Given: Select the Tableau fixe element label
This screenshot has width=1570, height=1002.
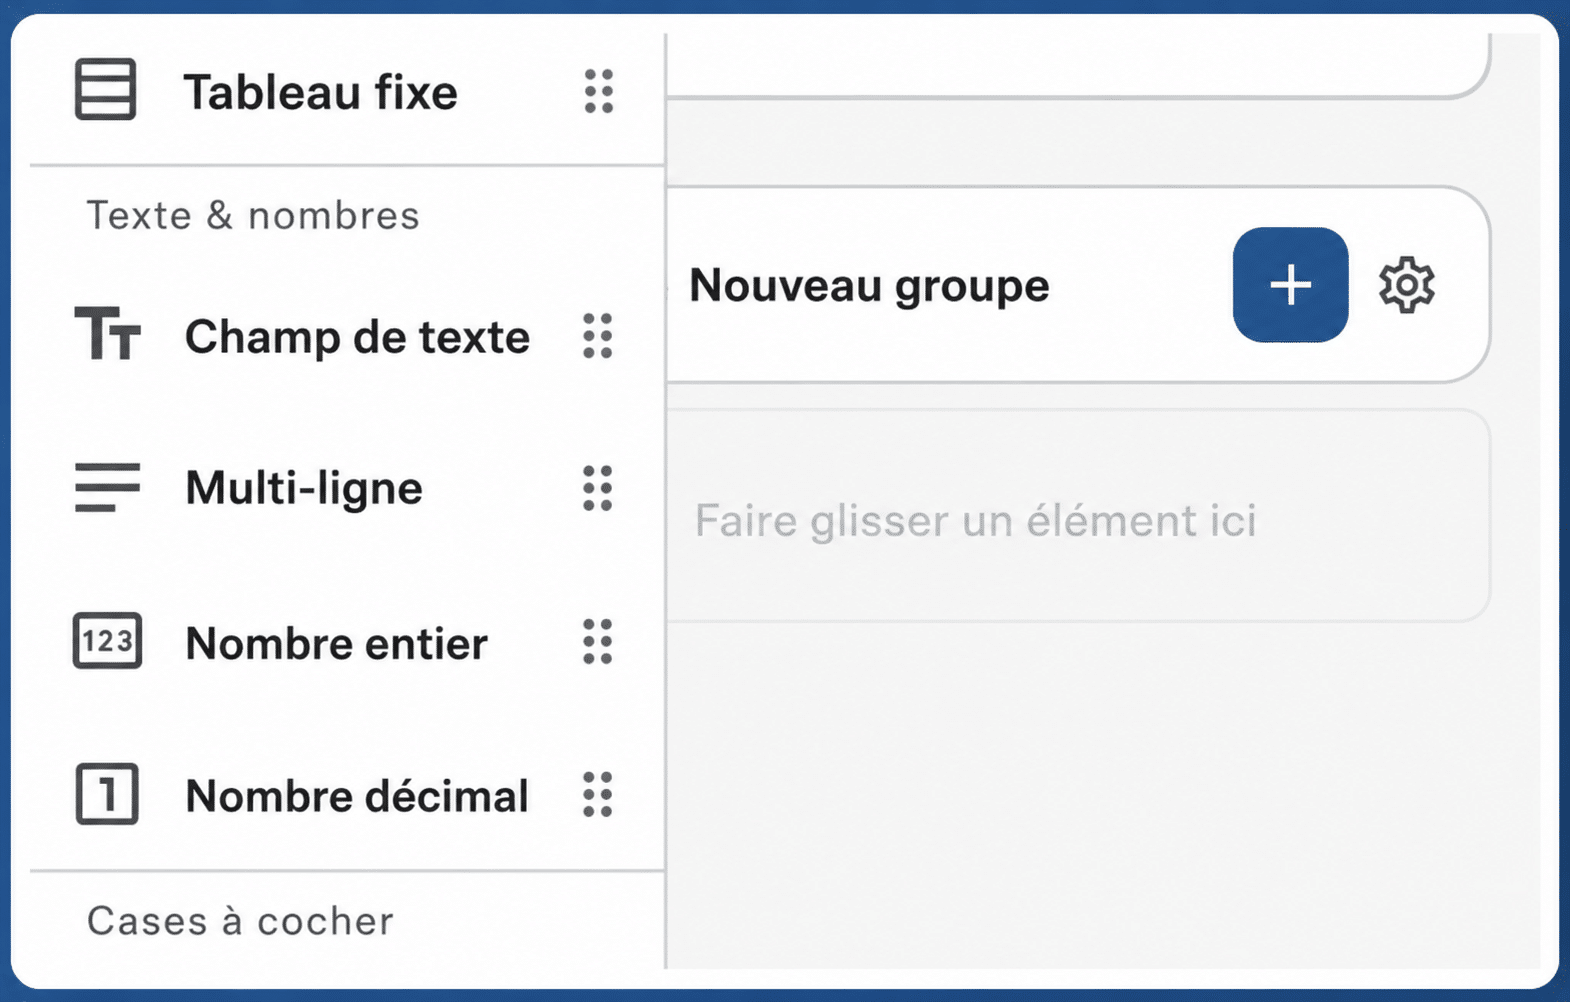Looking at the screenshot, I should click(x=320, y=92).
